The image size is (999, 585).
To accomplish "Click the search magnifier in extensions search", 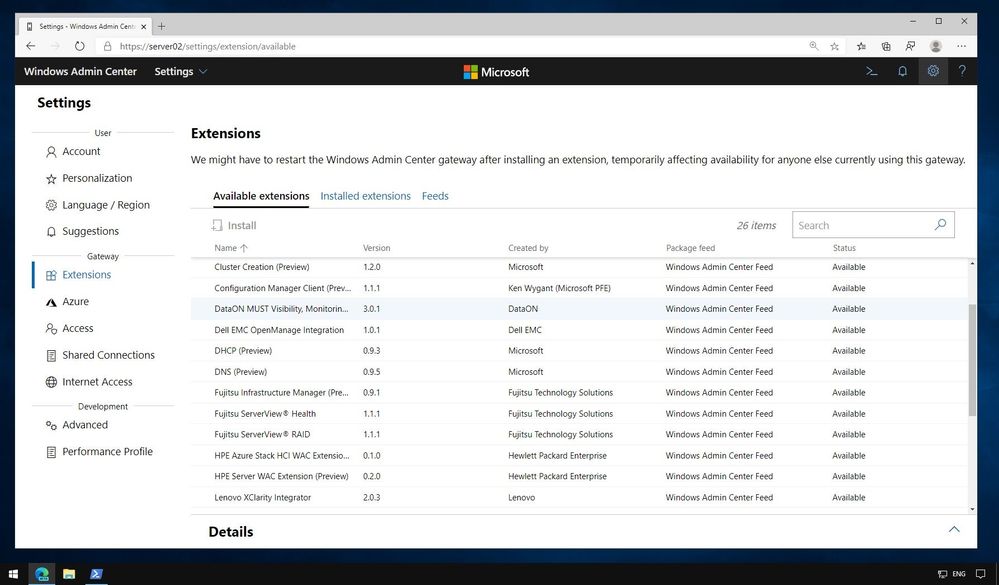I will point(940,224).
